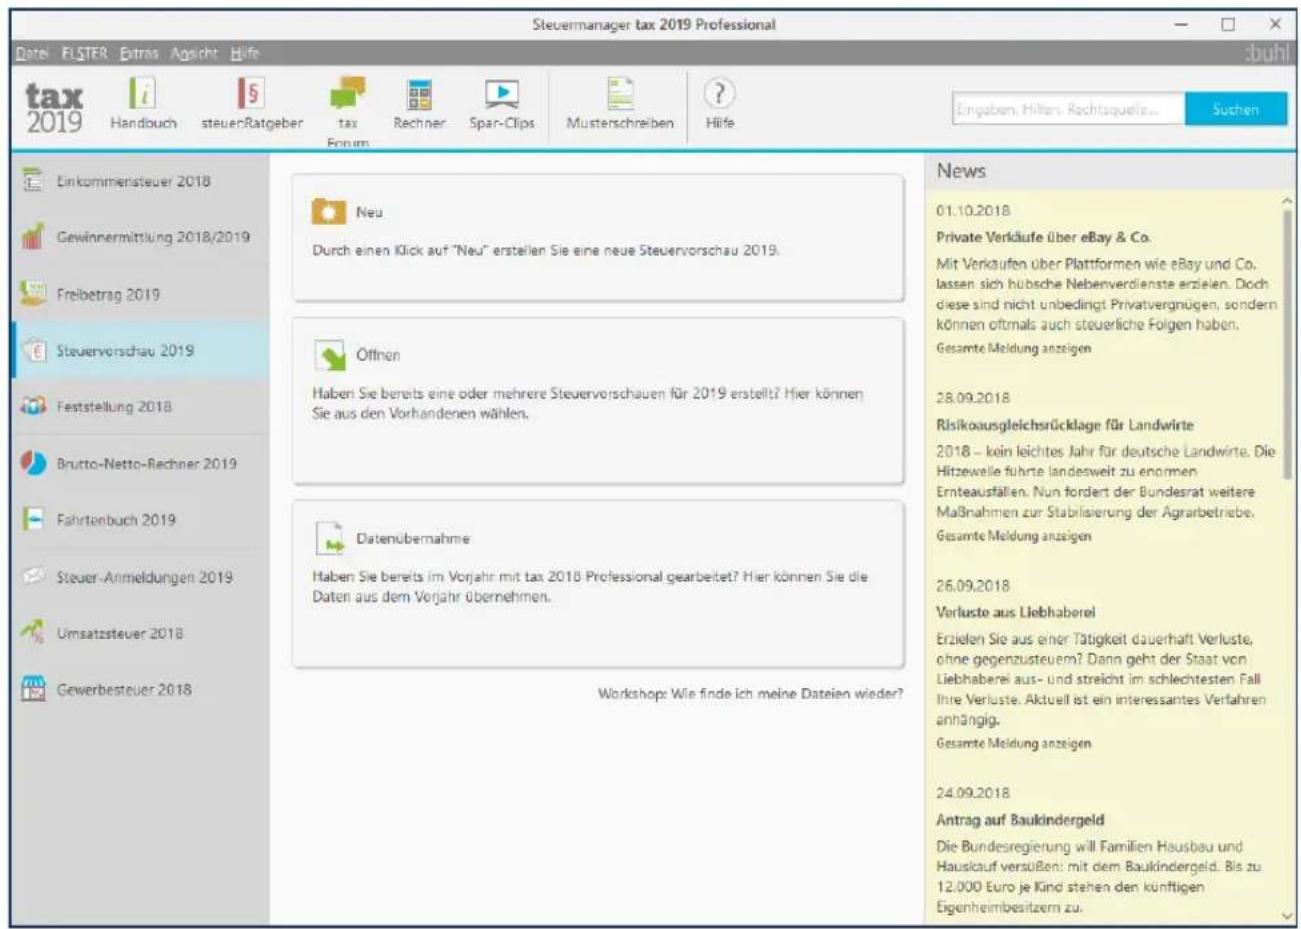
Task: Open the steuerRatgeber paragraph icon
Action: point(251,94)
